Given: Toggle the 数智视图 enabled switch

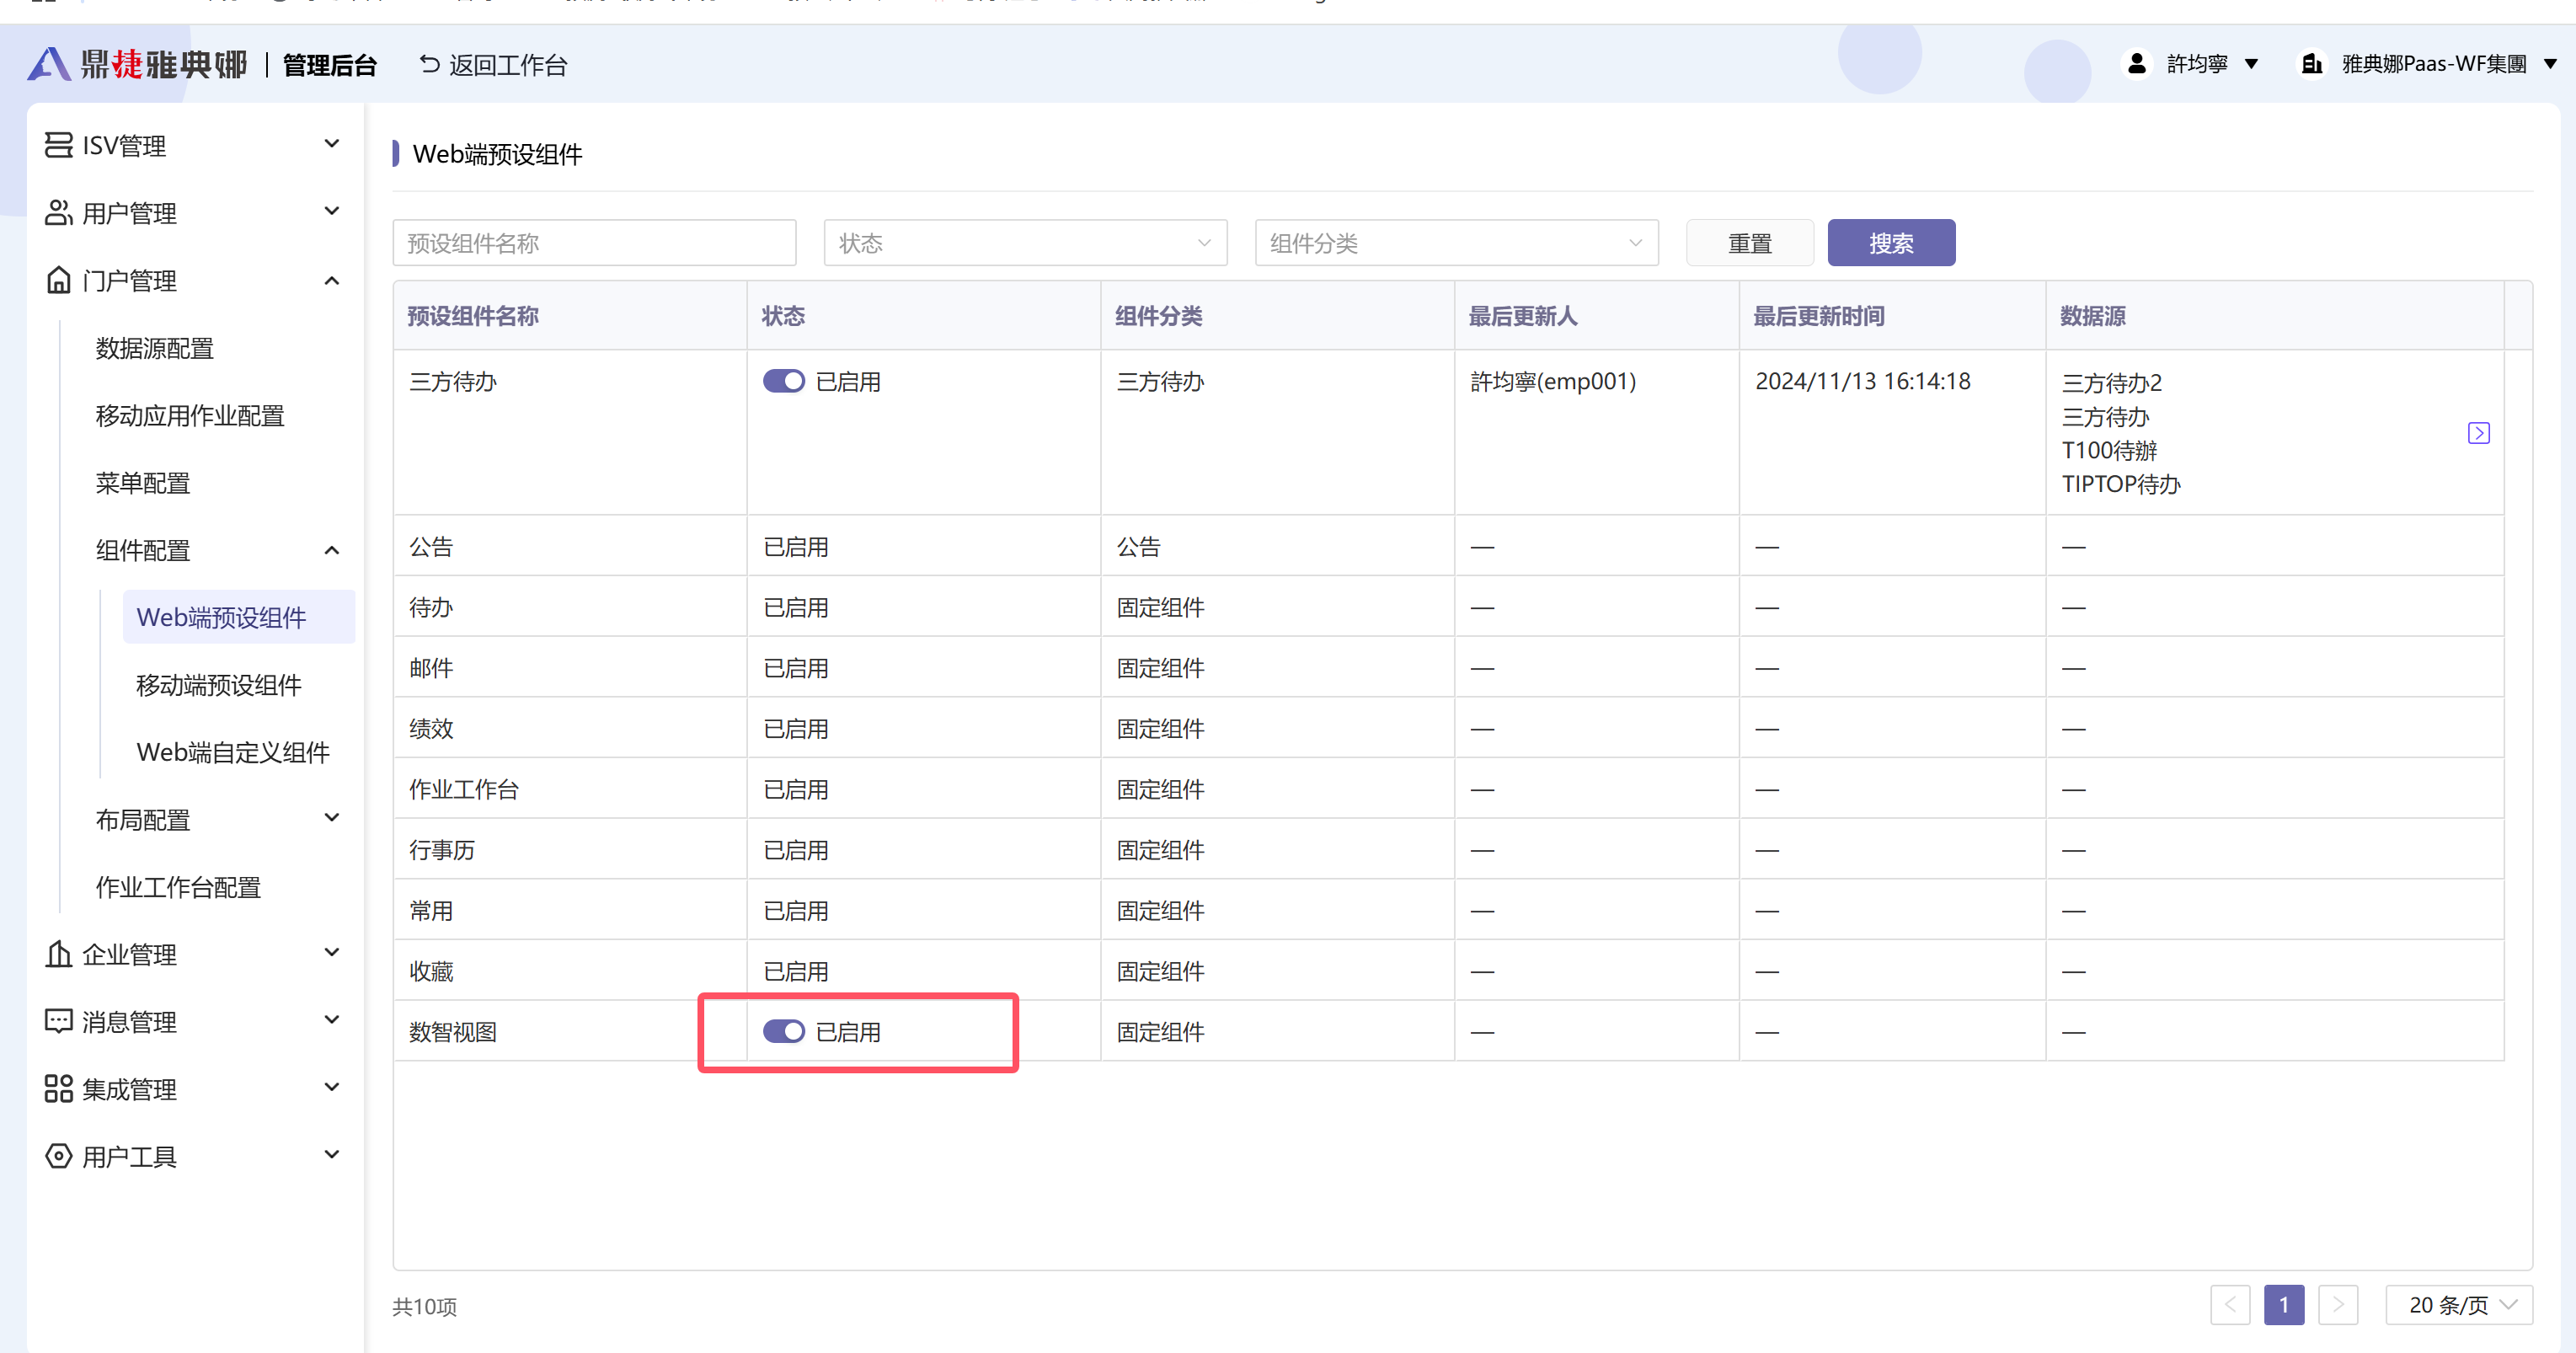Looking at the screenshot, I should (x=783, y=1031).
